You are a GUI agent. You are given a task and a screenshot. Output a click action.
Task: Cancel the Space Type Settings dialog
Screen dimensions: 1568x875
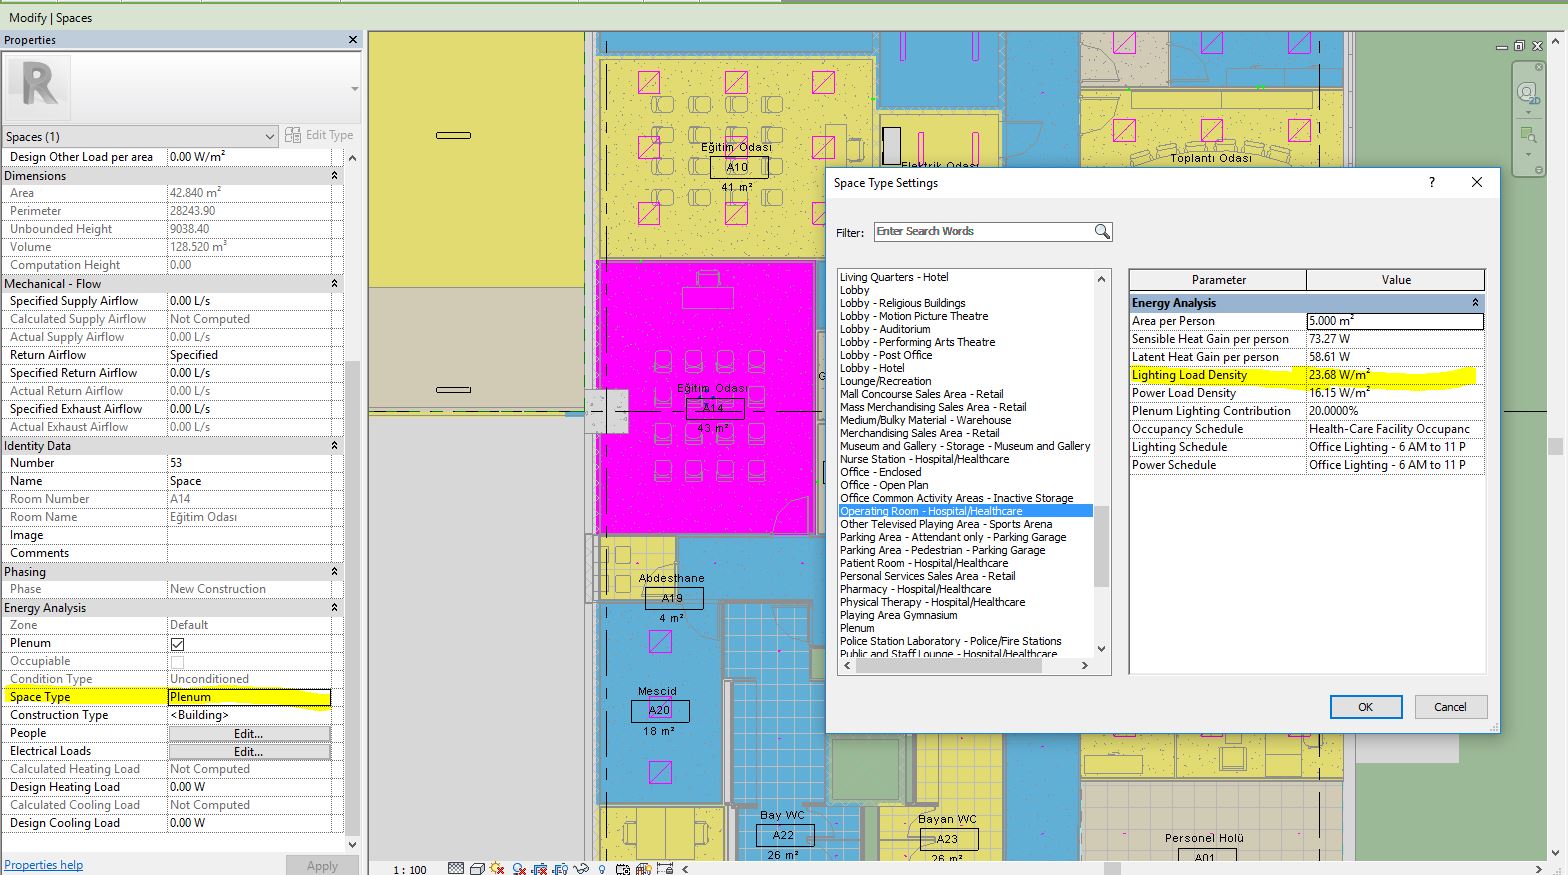(x=1450, y=707)
